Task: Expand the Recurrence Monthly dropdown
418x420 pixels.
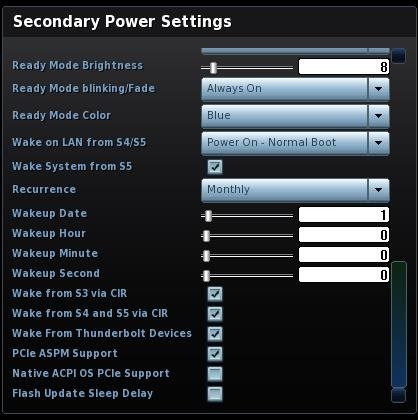Action: (295, 190)
